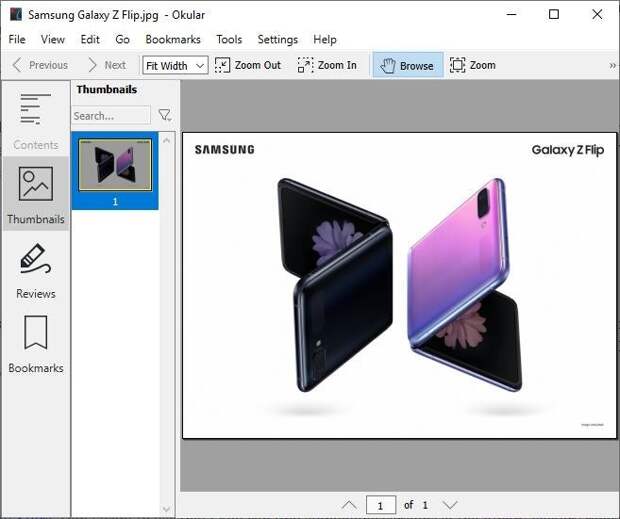Screen dimensions: 620x519
Task: Show the Contents side panel
Action: pyautogui.click(x=36, y=119)
